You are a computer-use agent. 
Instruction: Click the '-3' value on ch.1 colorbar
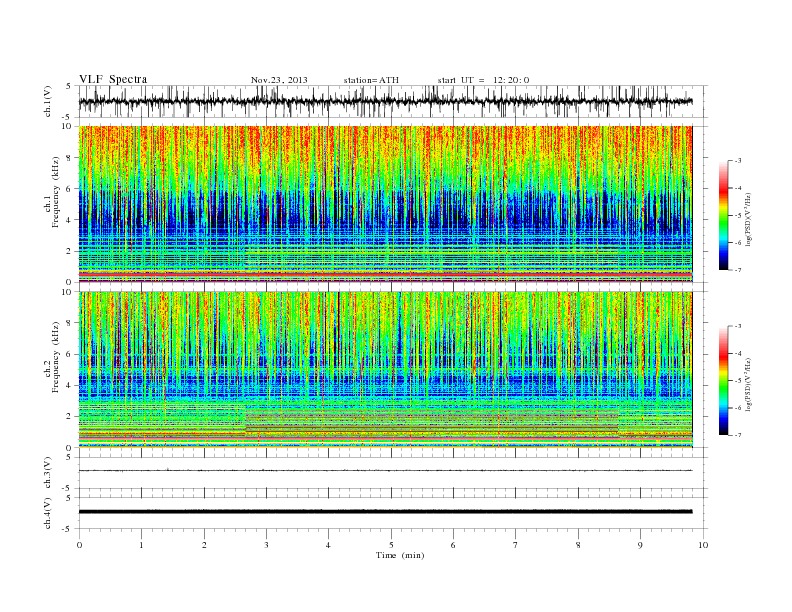[738, 161]
